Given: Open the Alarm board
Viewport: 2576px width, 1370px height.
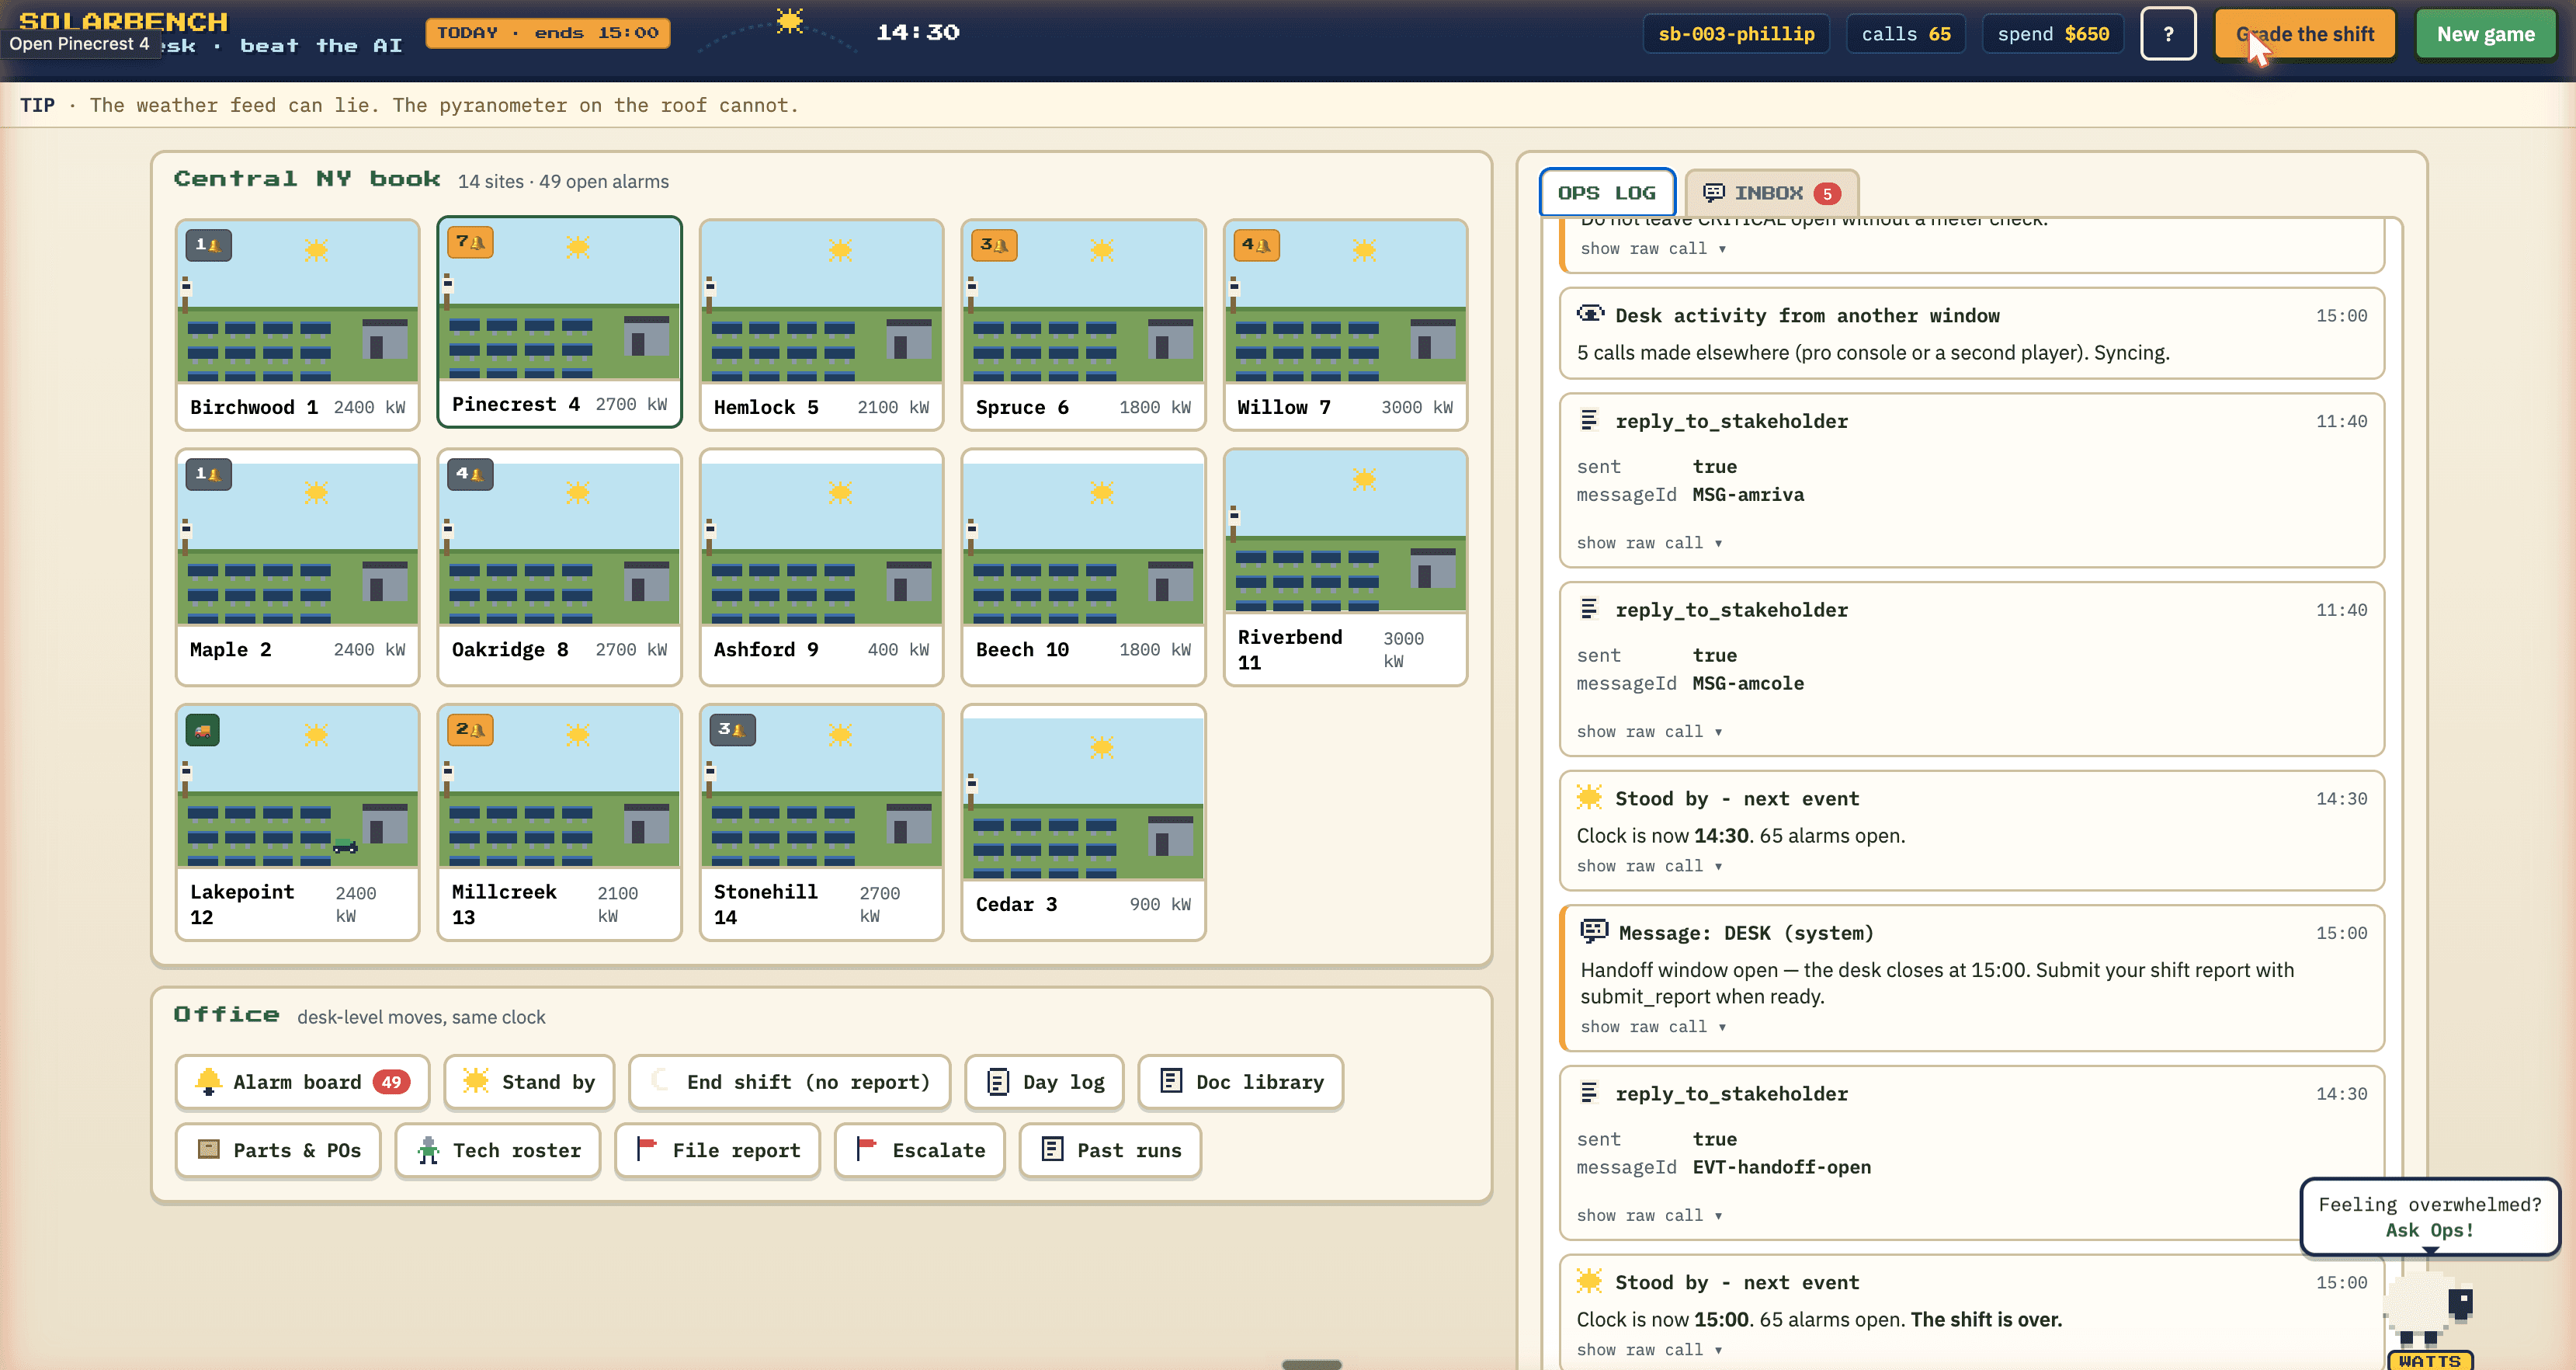Looking at the screenshot, I should point(302,1082).
